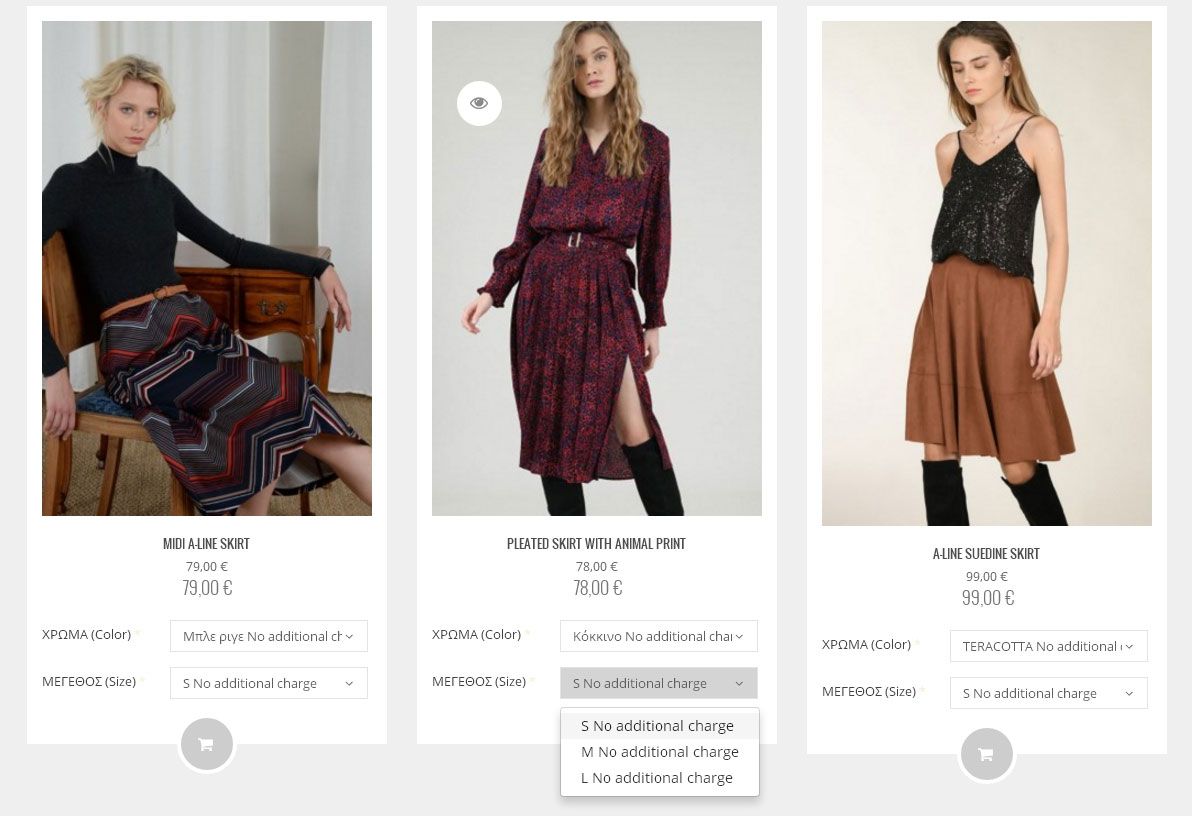Add A-Line Suedine Skirt to cart
Viewport: 1192px width, 816px height.
point(986,754)
